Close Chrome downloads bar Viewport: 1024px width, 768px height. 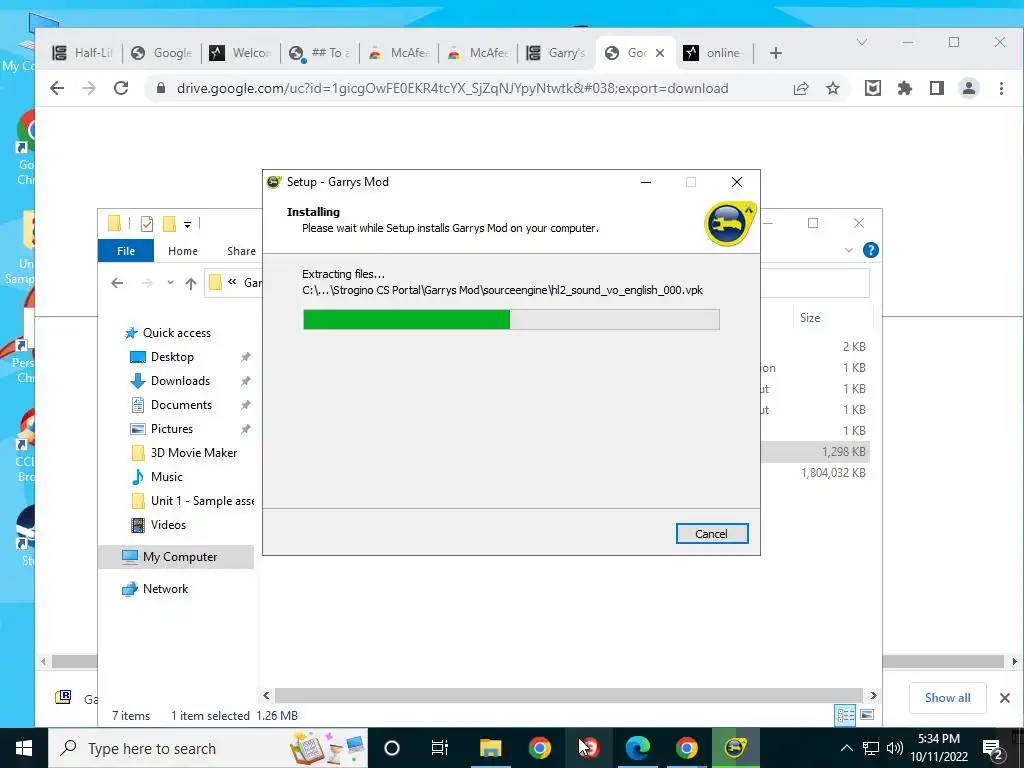pyautogui.click(x=1004, y=698)
